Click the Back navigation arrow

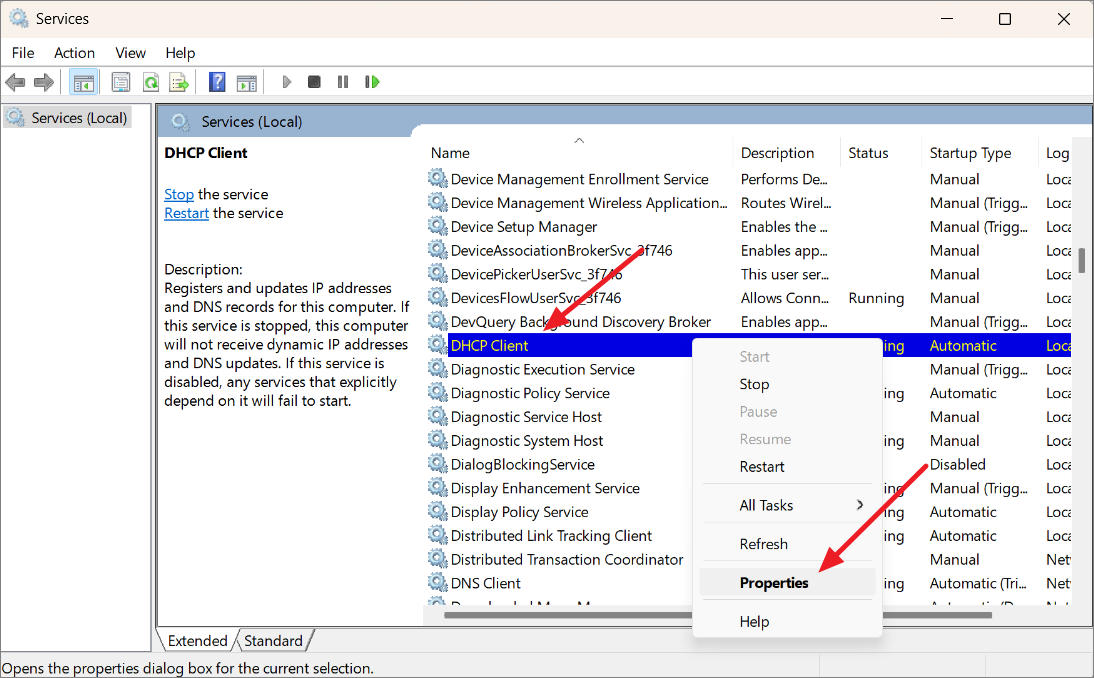click(x=15, y=81)
